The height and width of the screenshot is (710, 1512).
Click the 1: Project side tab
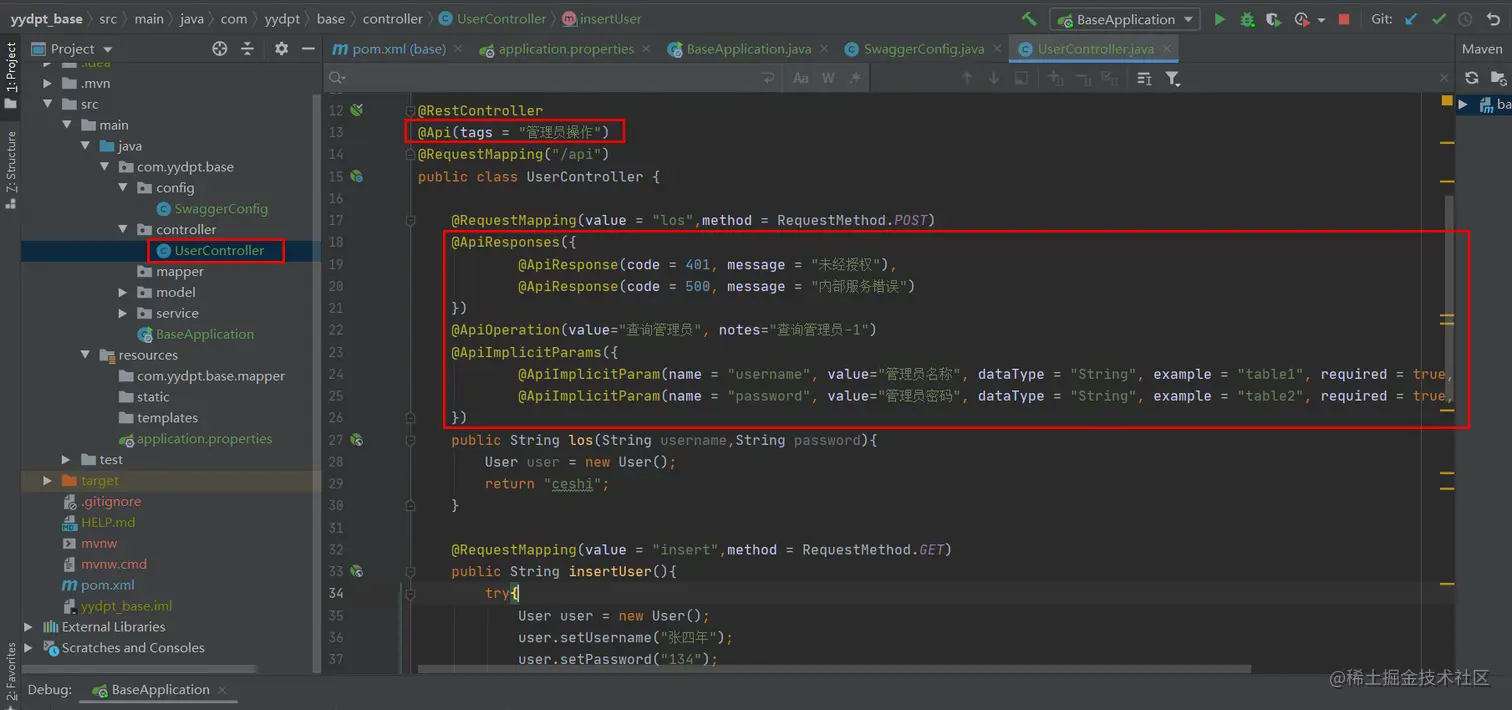point(11,76)
